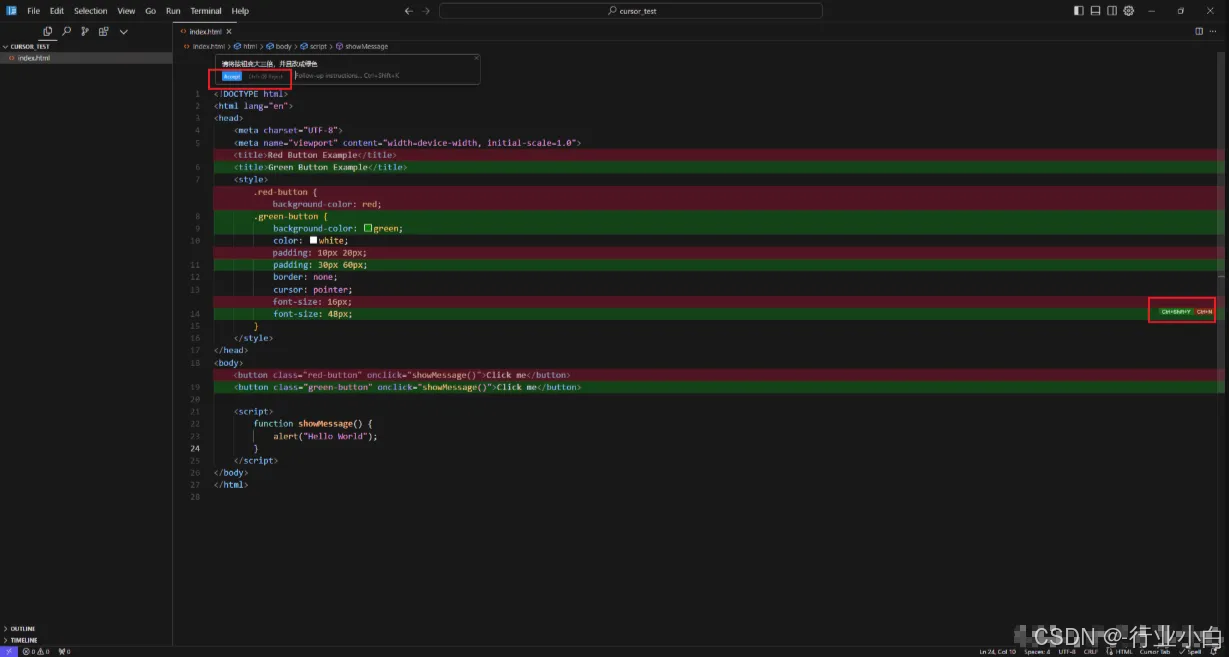The height and width of the screenshot is (657, 1229).
Task: Open the green color swatch picker
Action: coord(368,228)
